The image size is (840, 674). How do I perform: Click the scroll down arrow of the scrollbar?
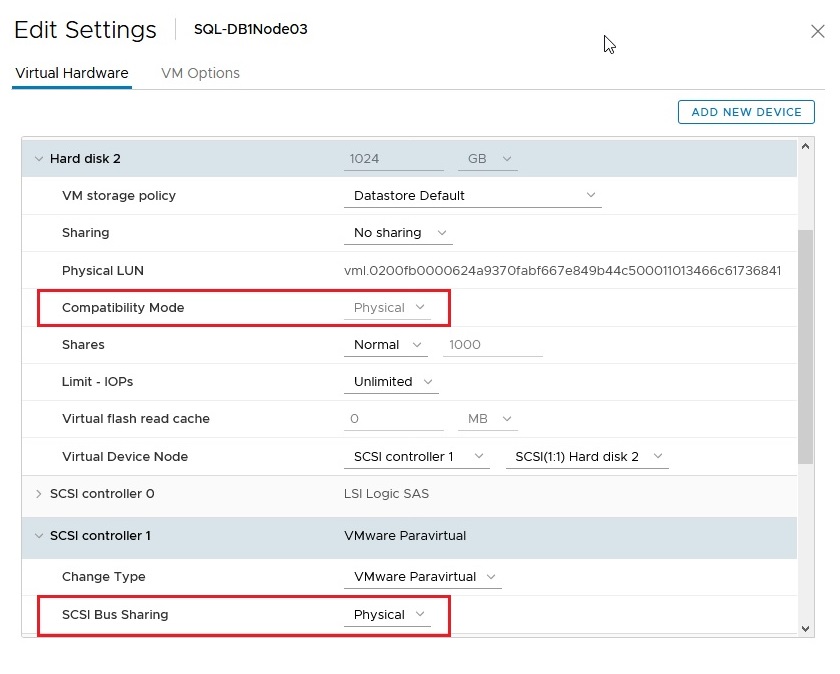[x=806, y=627]
